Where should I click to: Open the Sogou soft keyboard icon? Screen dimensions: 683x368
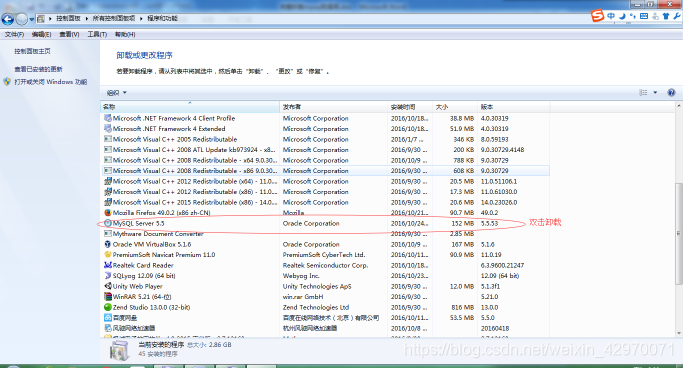(x=644, y=16)
